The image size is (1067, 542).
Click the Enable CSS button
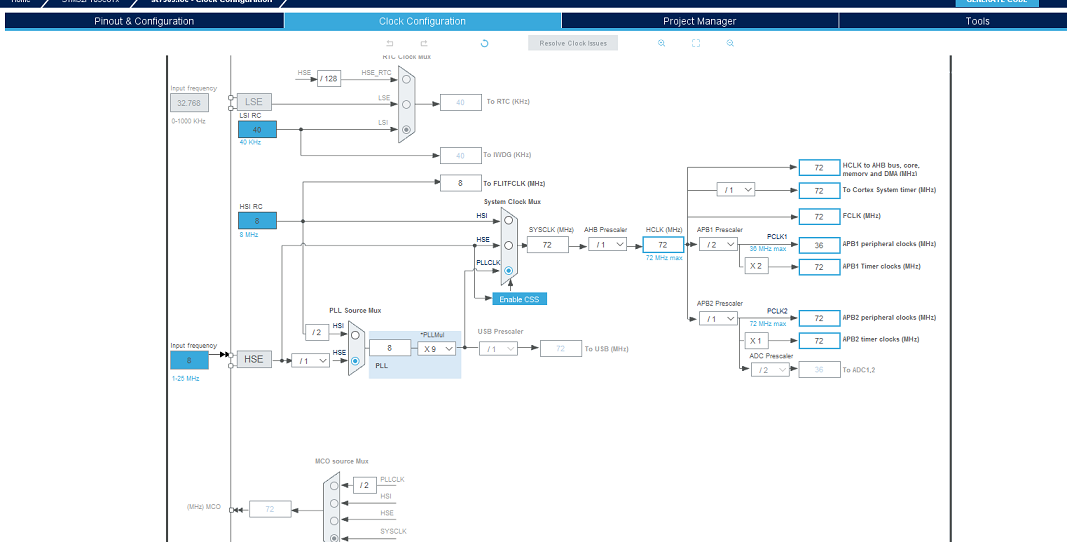[x=519, y=299]
